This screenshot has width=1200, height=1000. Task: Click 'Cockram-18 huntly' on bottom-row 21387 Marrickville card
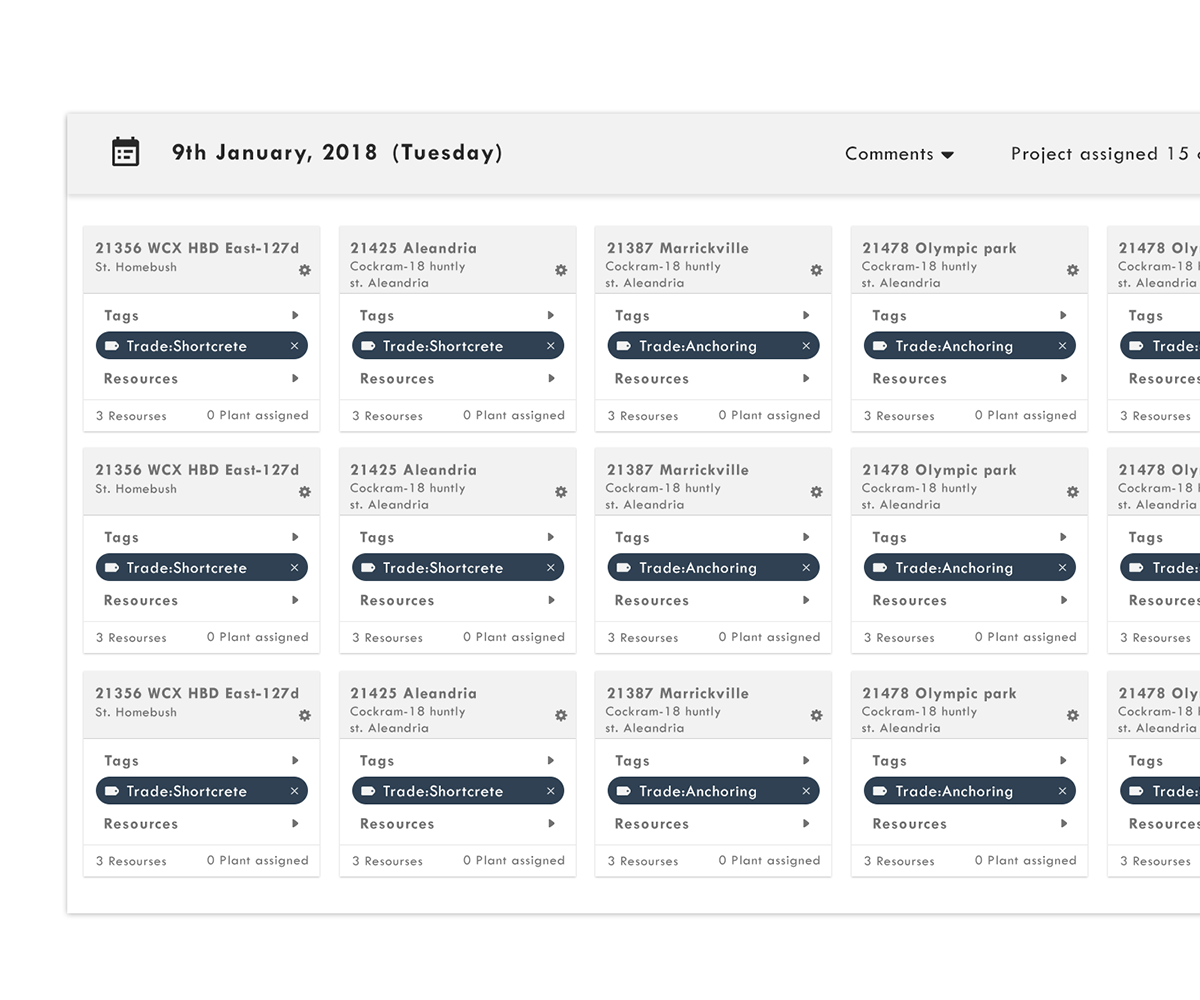tap(663, 712)
